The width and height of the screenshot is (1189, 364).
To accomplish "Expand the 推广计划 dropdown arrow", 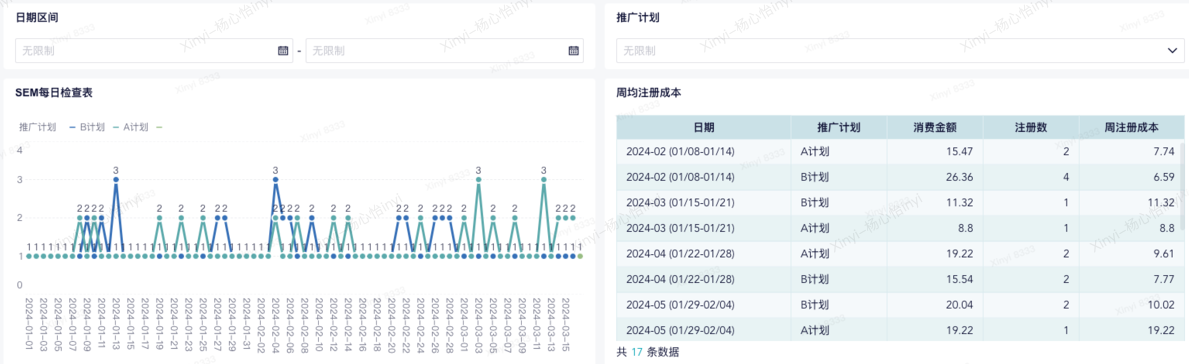I will coord(1172,51).
